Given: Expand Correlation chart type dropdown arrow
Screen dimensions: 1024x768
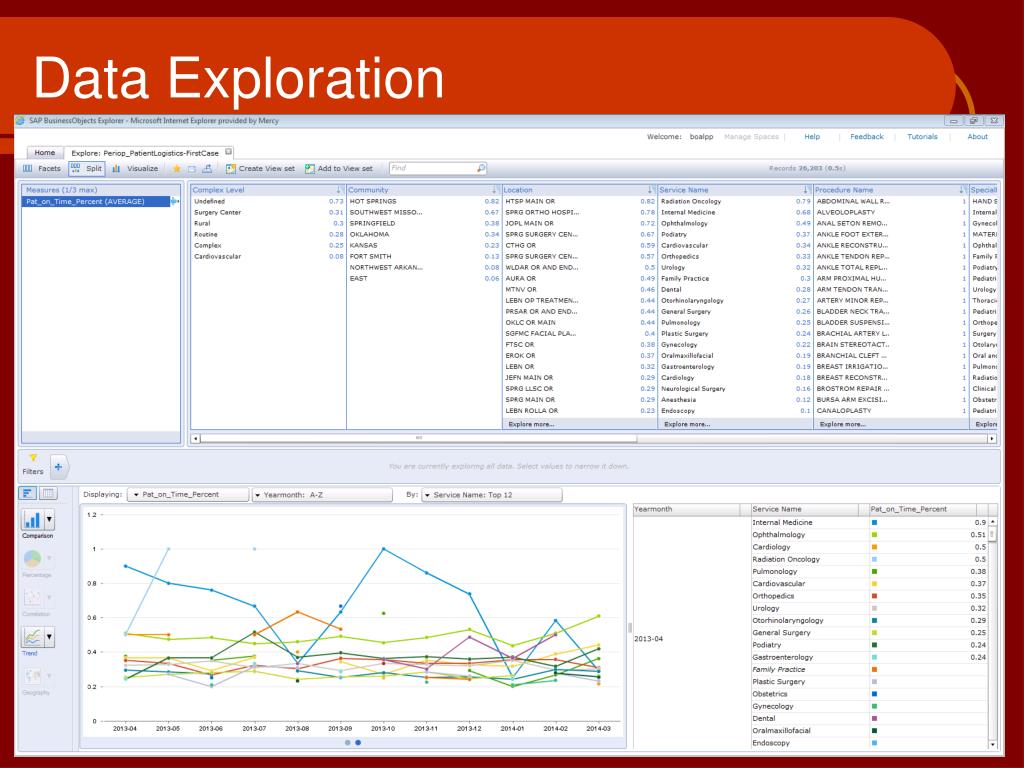Looking at the screenshot, I should [49, 598].
